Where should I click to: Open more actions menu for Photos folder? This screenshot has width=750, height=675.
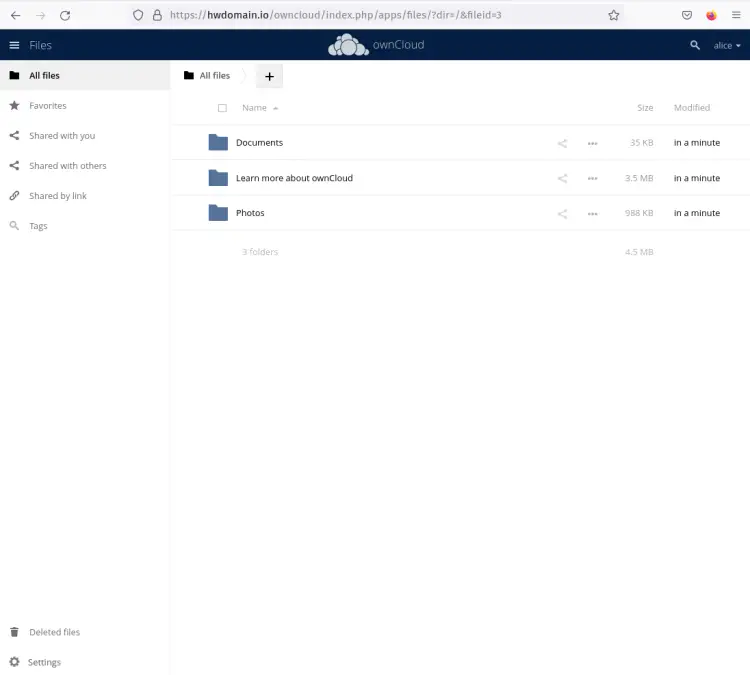592,213
